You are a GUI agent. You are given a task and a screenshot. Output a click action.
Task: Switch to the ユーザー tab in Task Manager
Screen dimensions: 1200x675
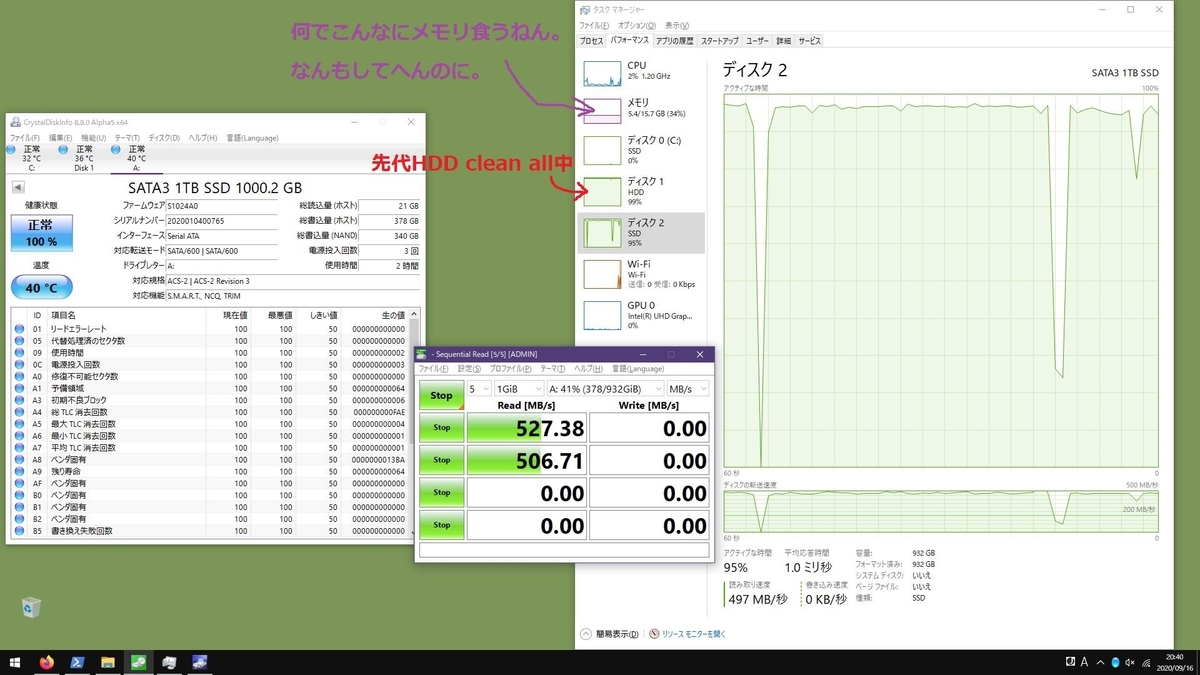pos(757,41)
